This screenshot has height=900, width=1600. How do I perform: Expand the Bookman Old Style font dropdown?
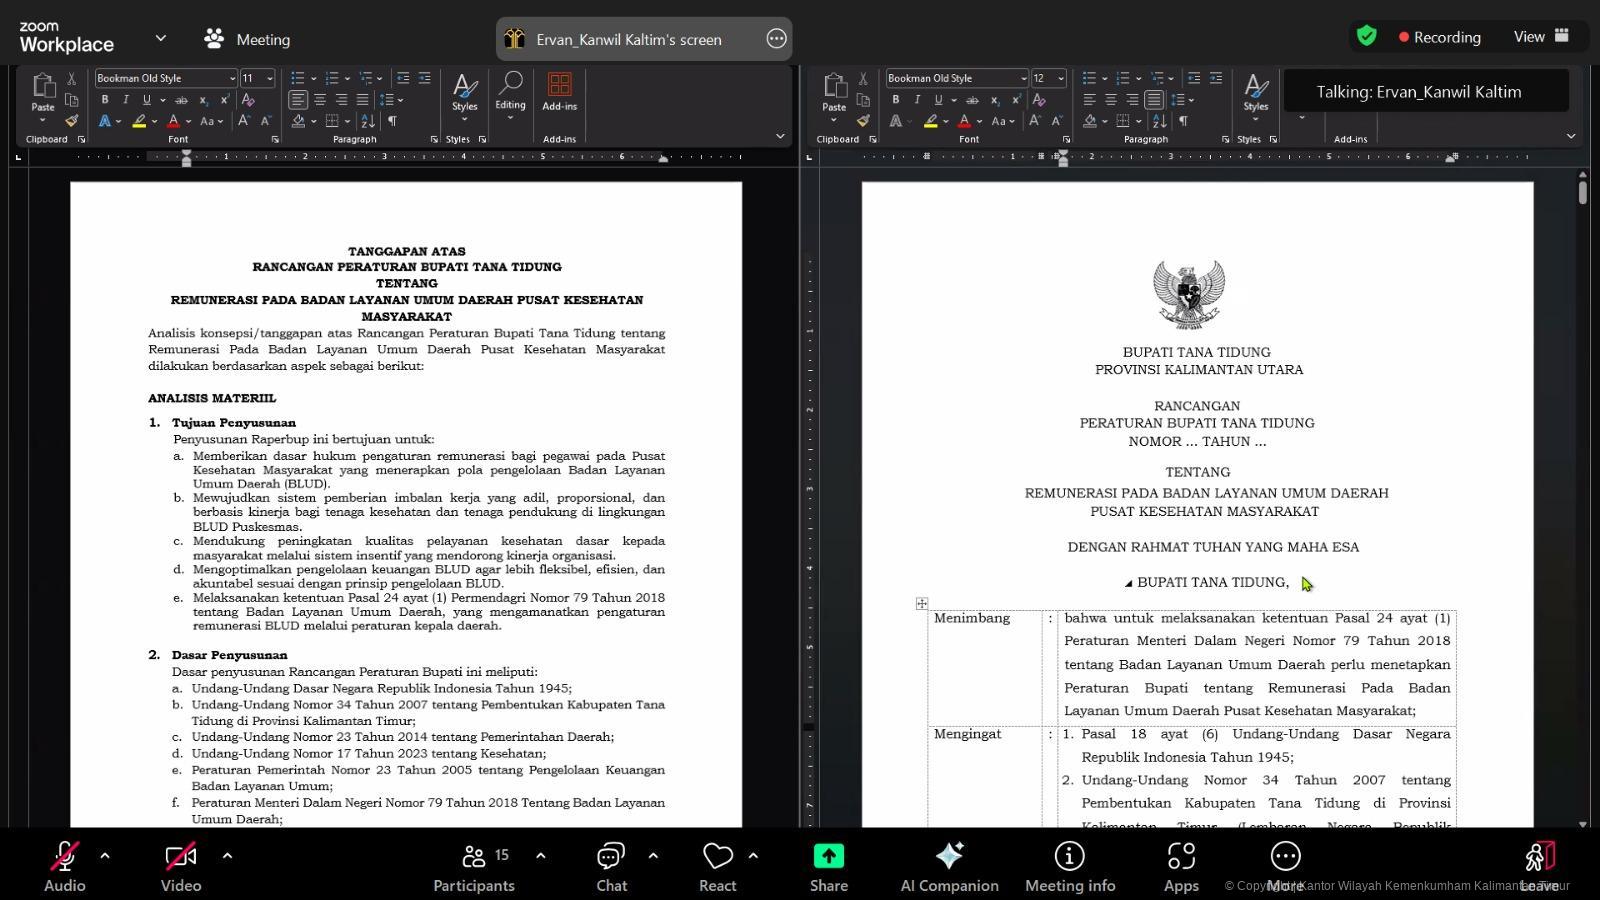[x=232, y=78]
